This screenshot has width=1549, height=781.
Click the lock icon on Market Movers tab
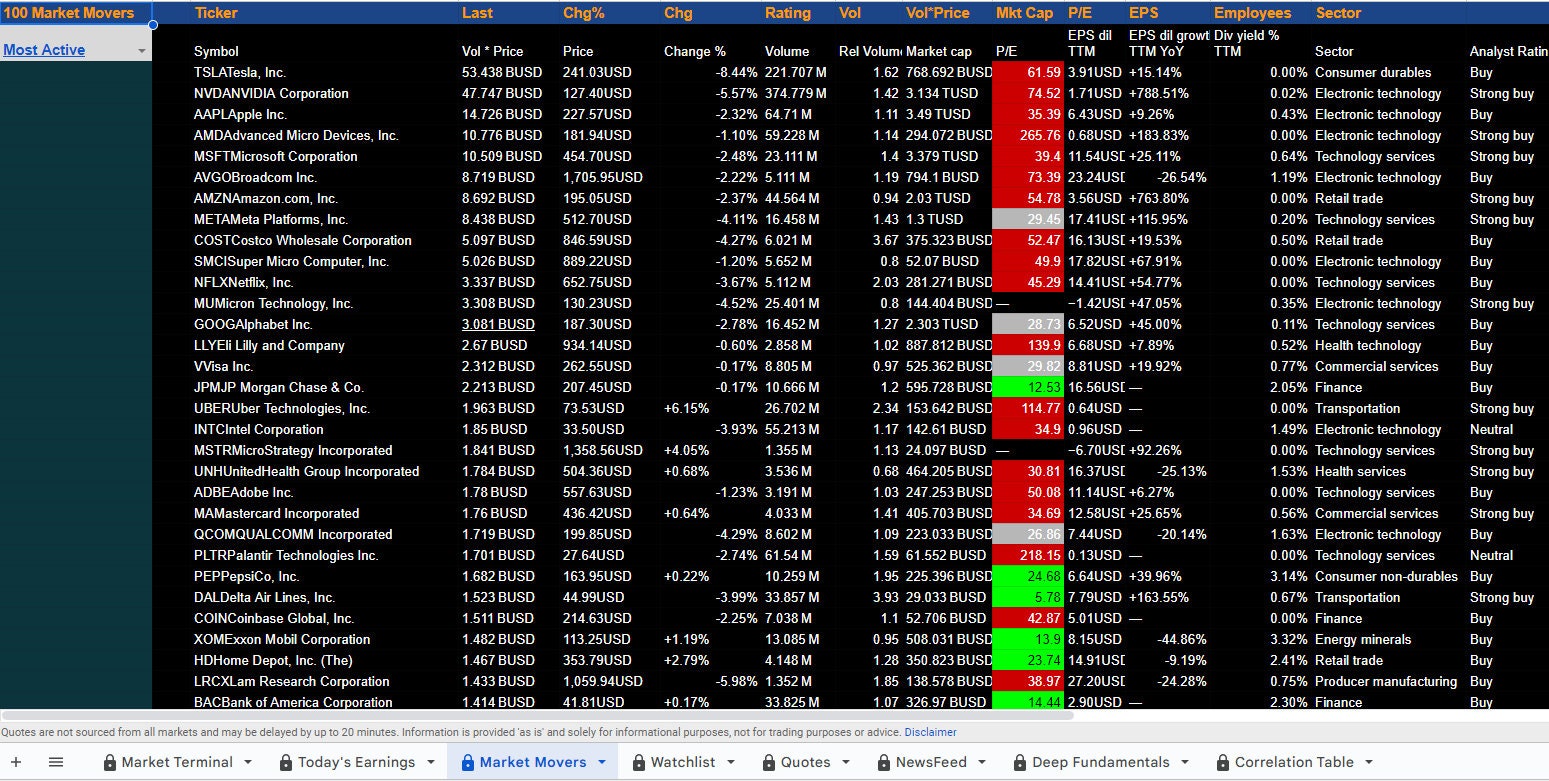click(468, 762)
